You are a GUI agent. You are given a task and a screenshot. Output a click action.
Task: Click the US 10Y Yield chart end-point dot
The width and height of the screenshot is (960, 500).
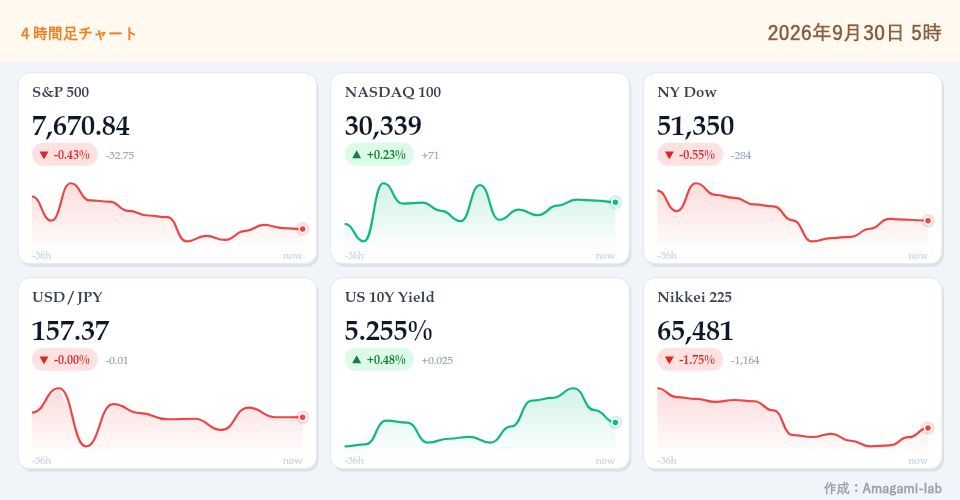615,422
